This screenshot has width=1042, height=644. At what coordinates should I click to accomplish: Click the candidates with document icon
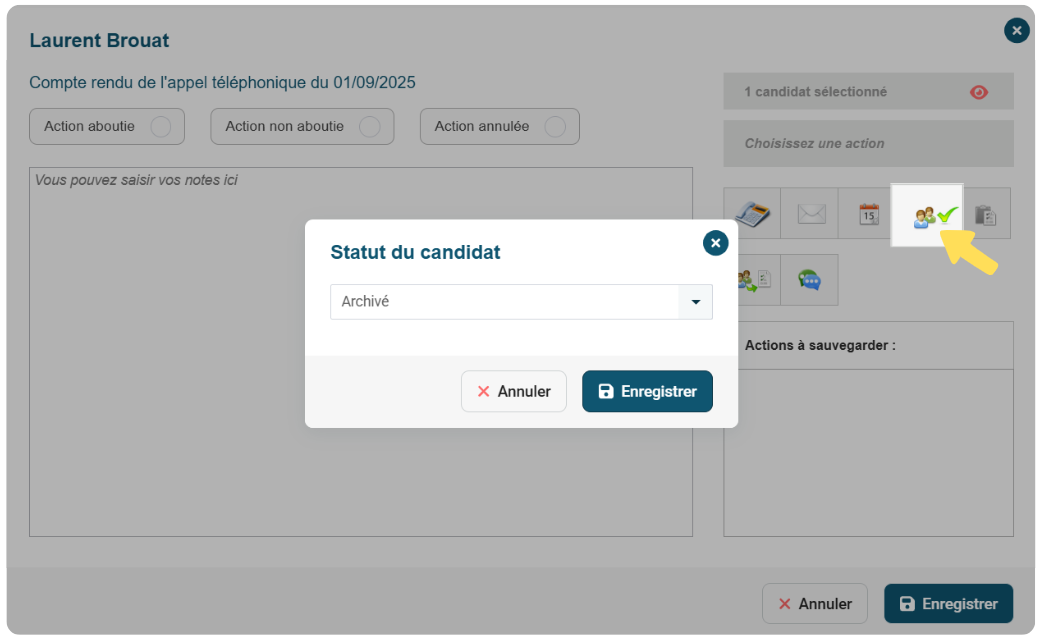coord(755,280)
